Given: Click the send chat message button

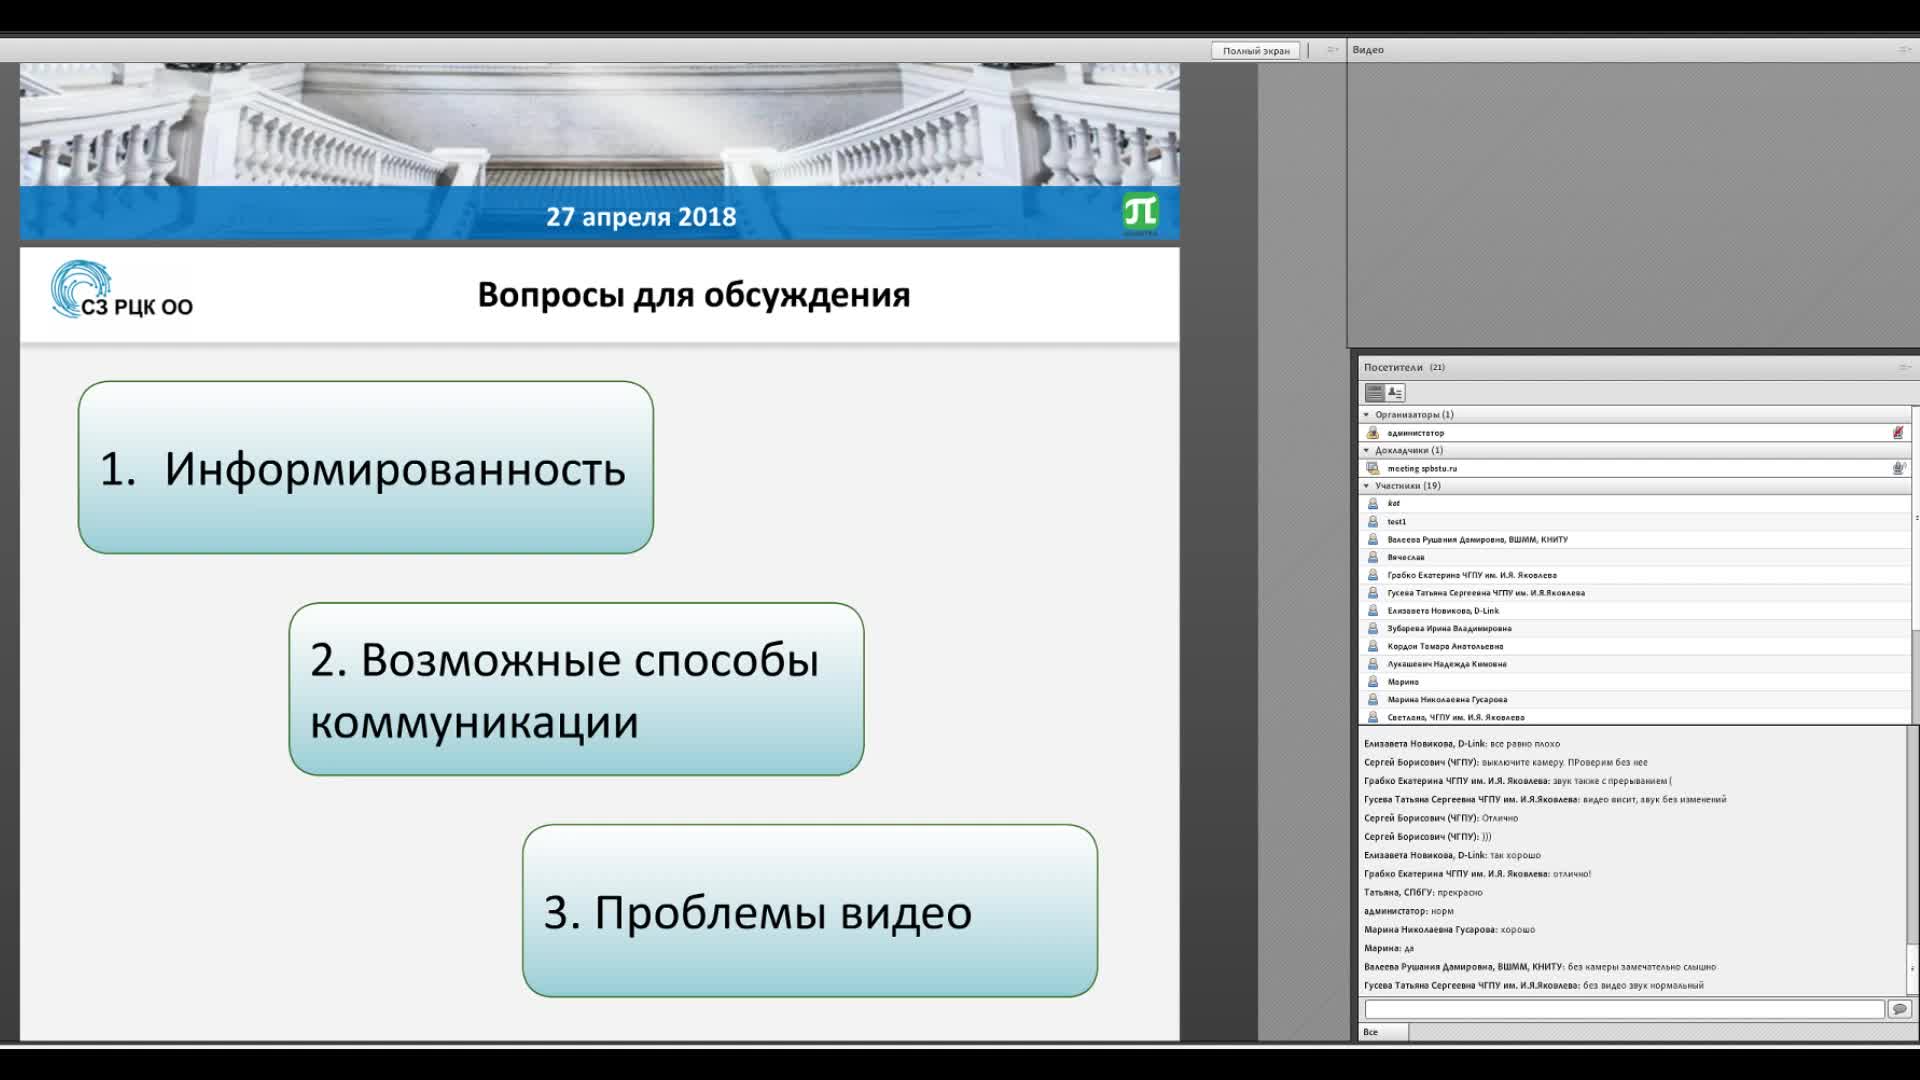Looking at the screenshot, I should (1899, 1010).
